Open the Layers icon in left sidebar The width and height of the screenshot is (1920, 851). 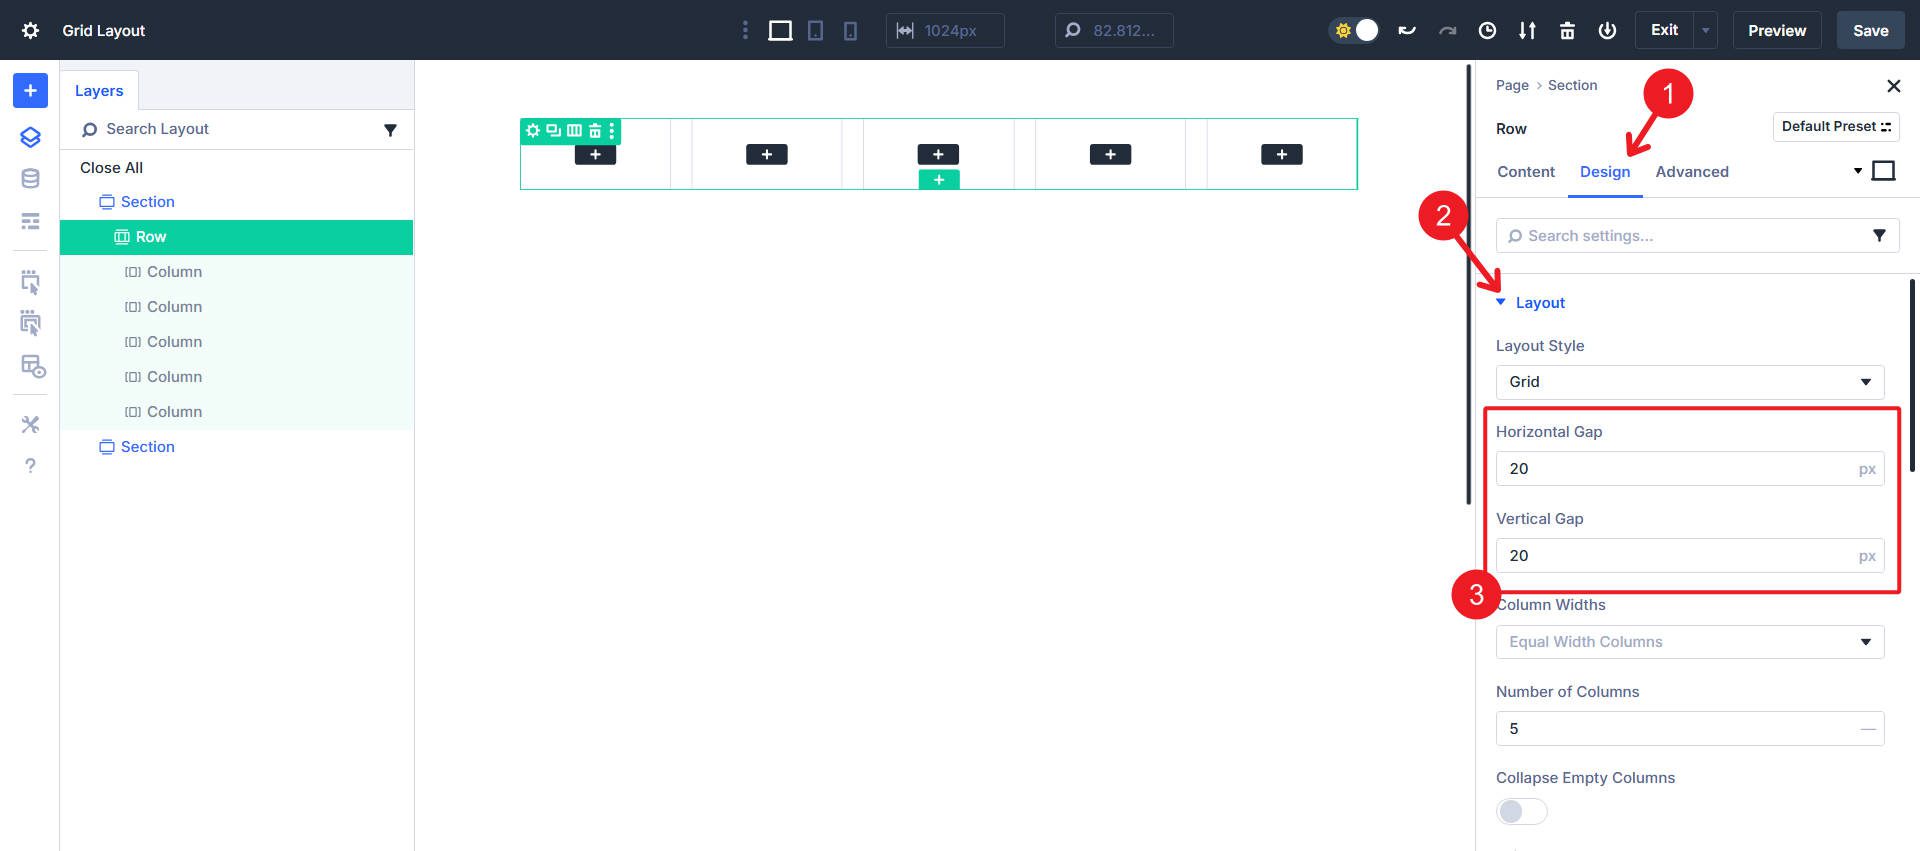[x=30, y=137]
